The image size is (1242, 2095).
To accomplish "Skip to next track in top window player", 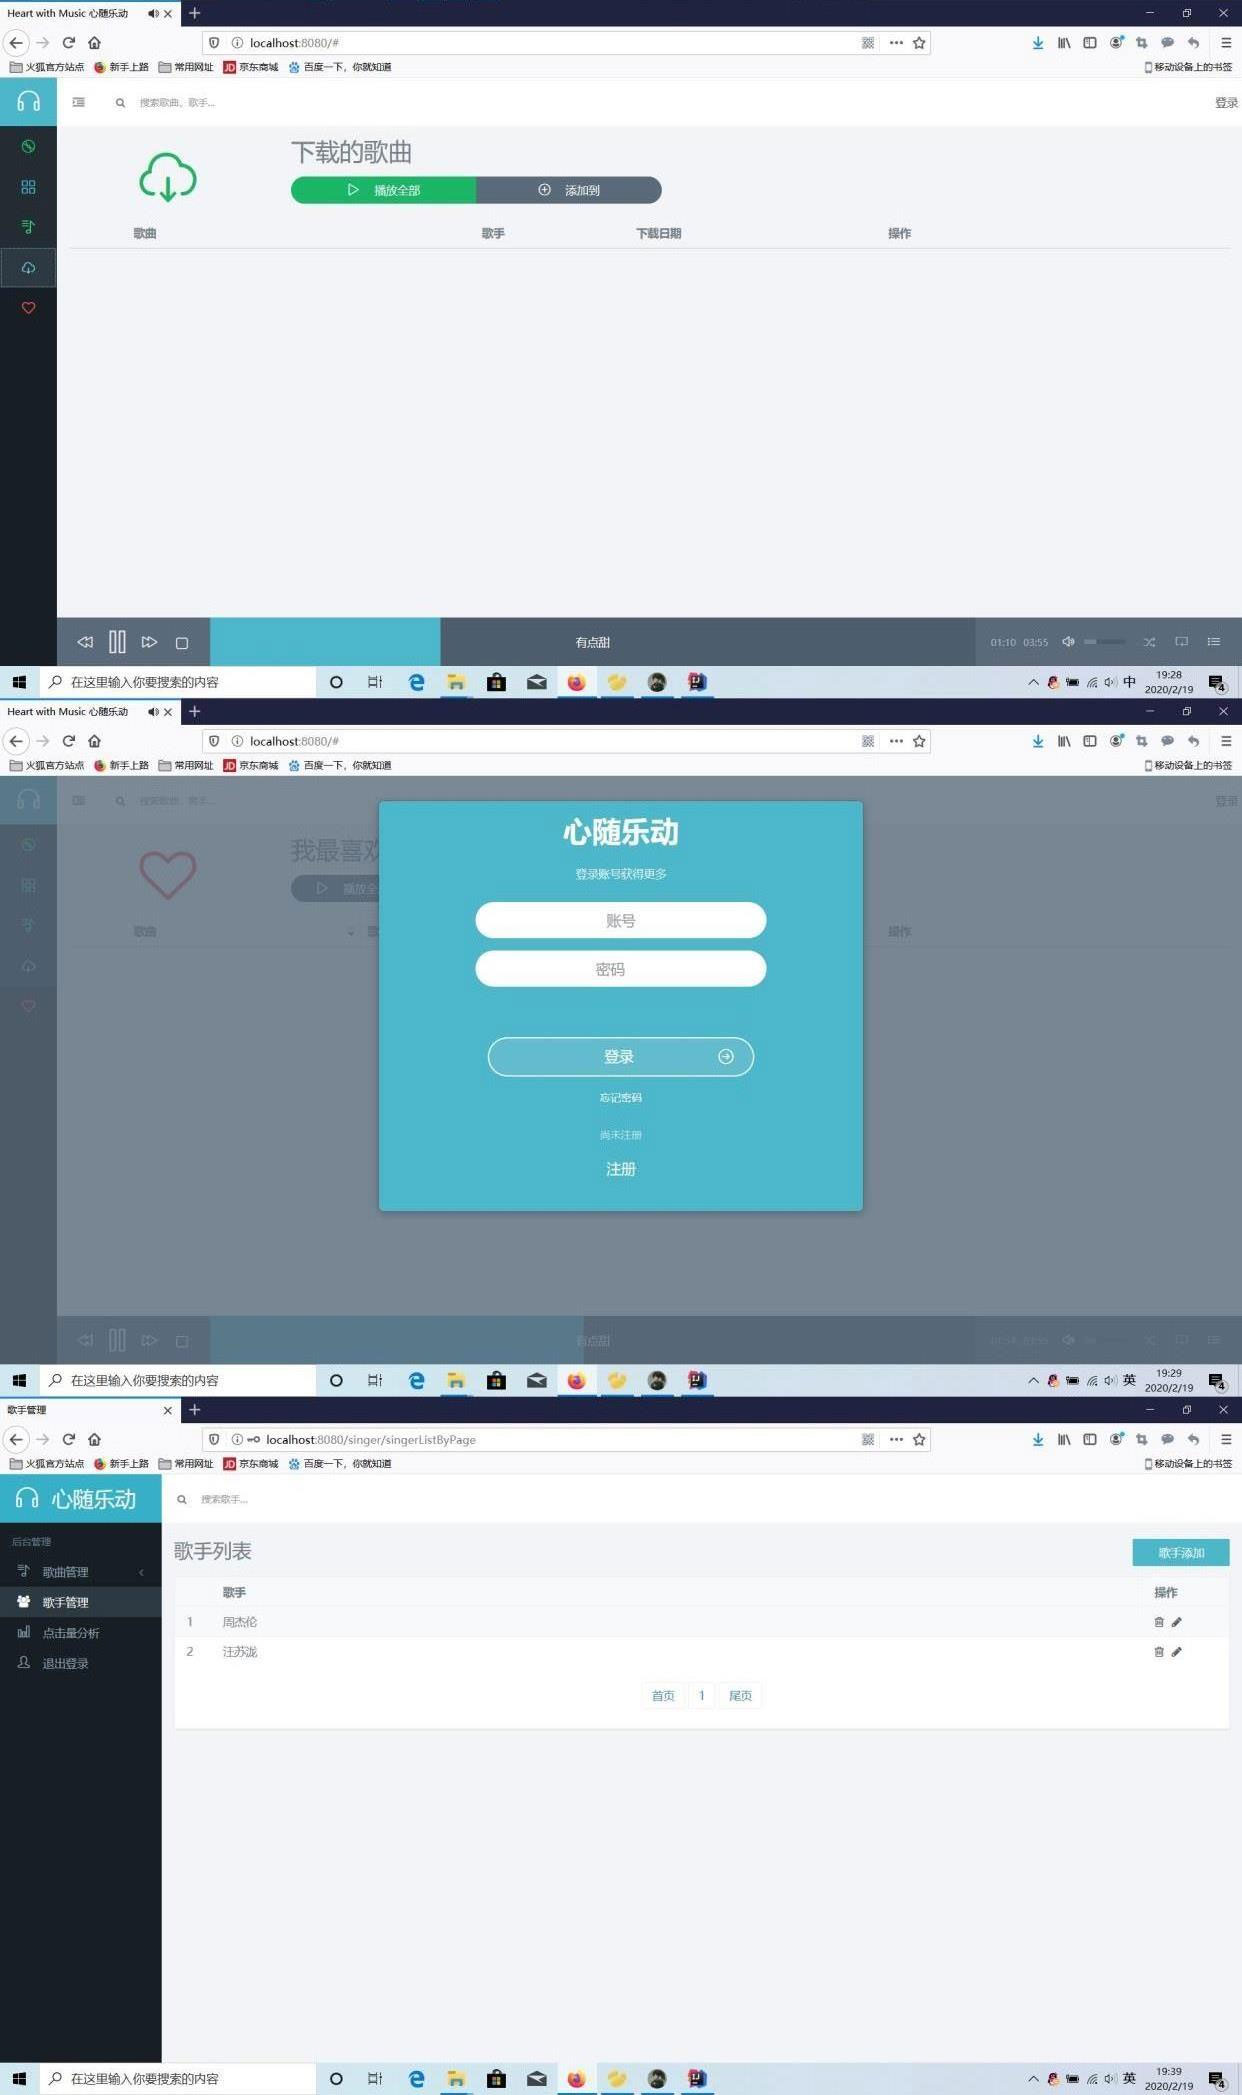I will pyautogui.click(x=149, y=642).
